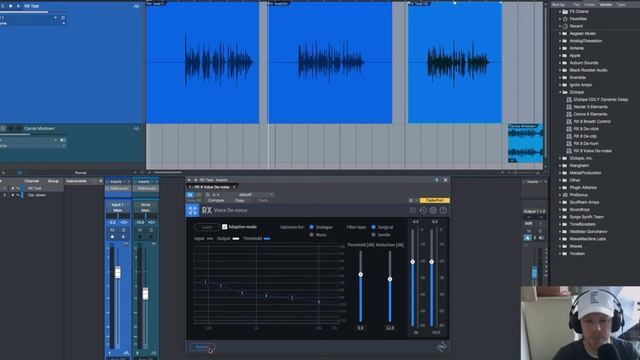
Task: Expand the Recent folder
Action: pyautogui.click(x=560, y=26)
